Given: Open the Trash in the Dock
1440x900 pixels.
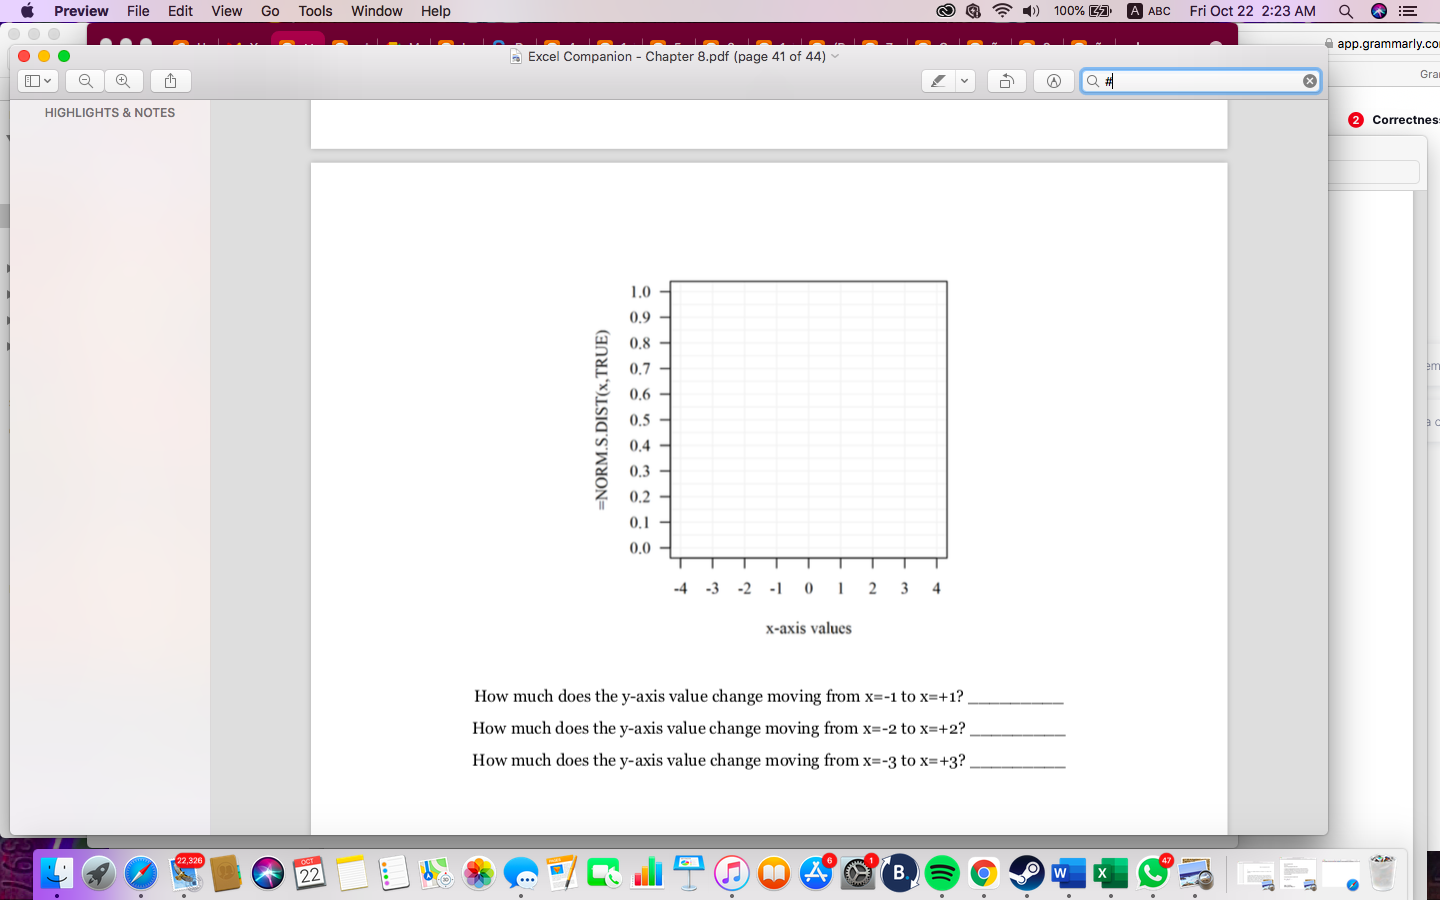Looking at the screenshot, I should (x=1382, y=873).
